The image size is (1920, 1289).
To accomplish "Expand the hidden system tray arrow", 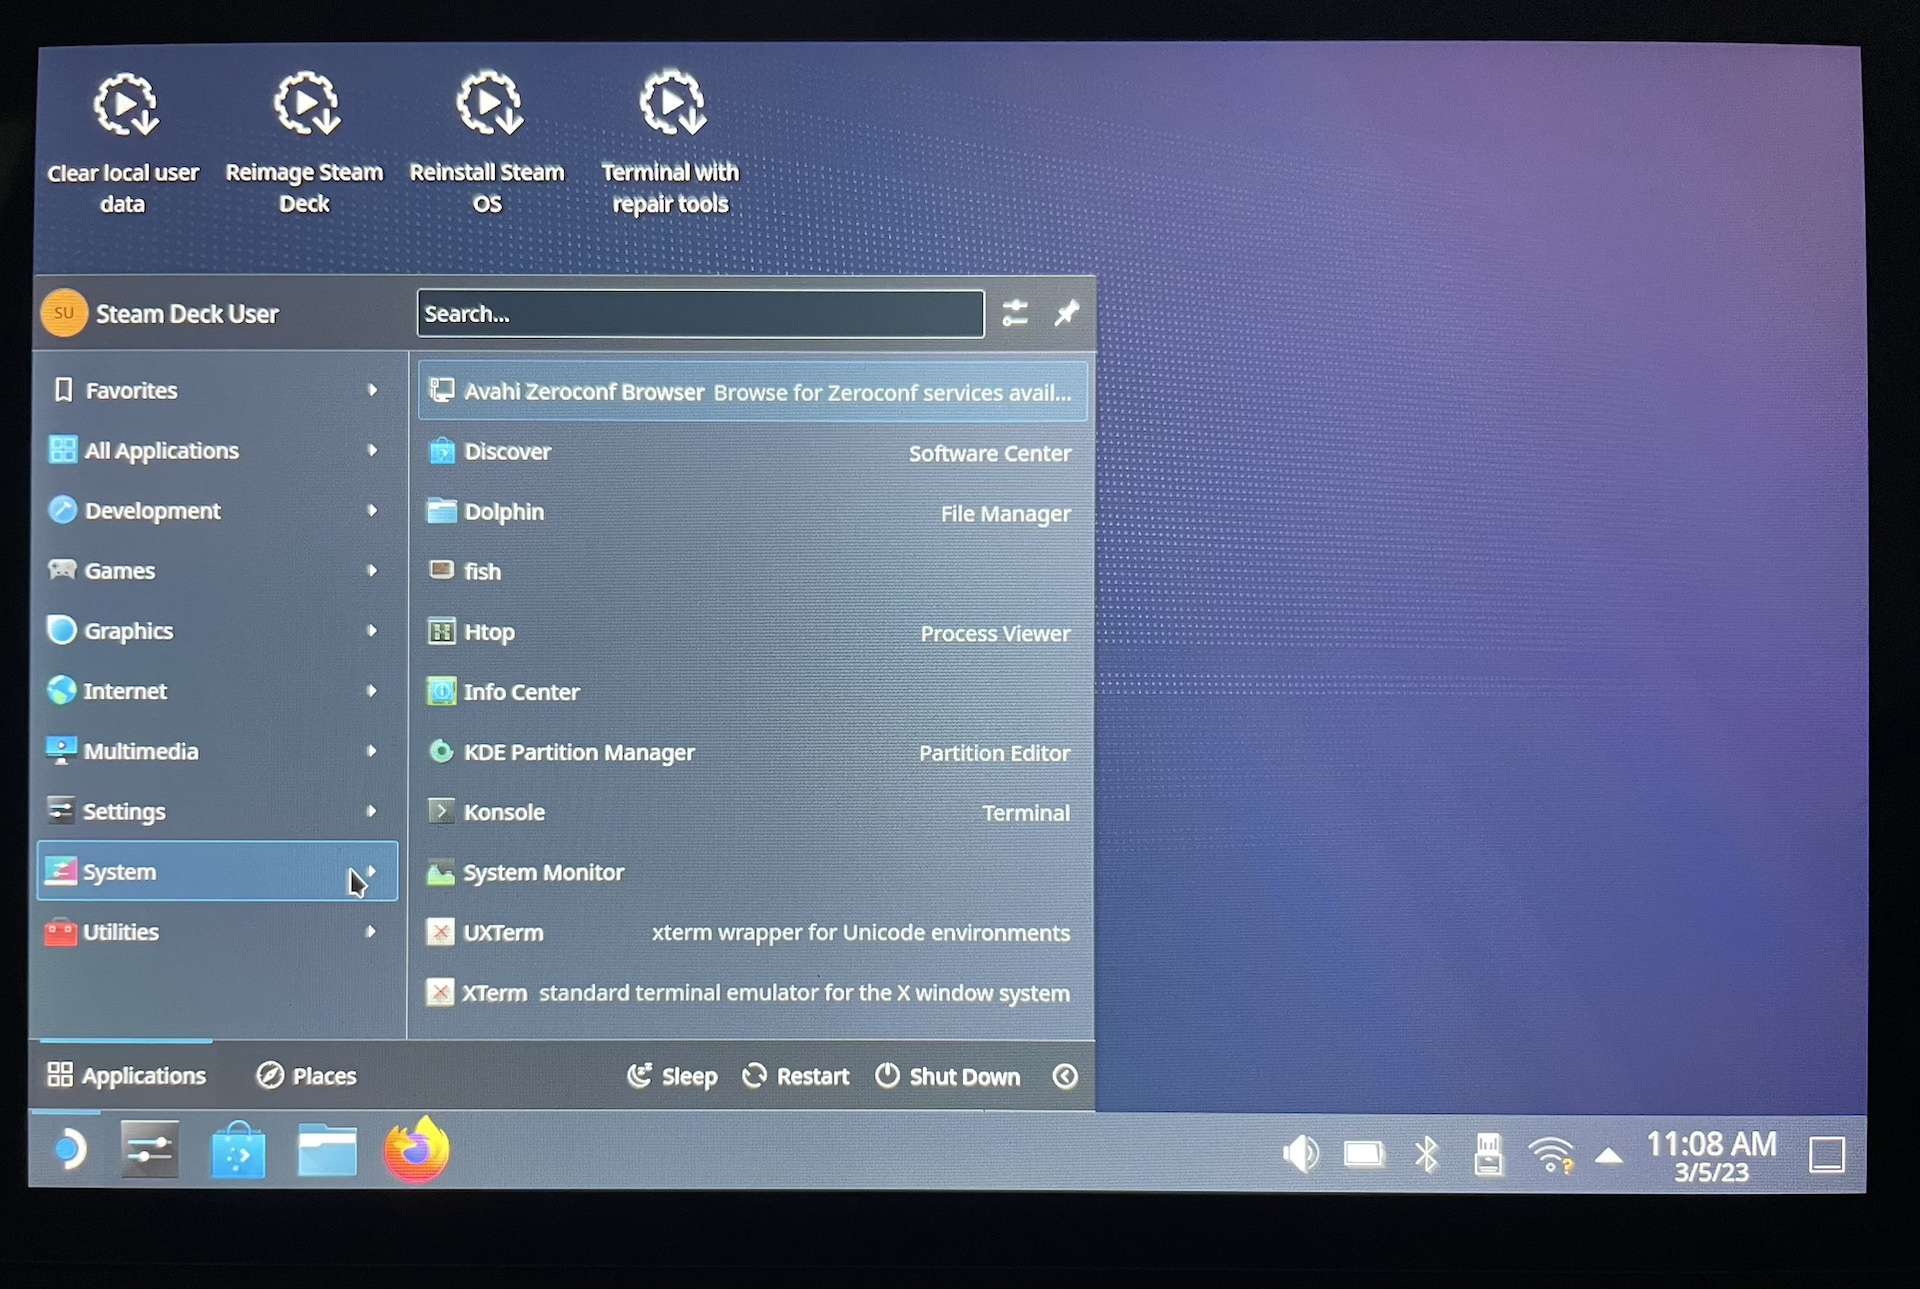I will coord(1608,1156).
